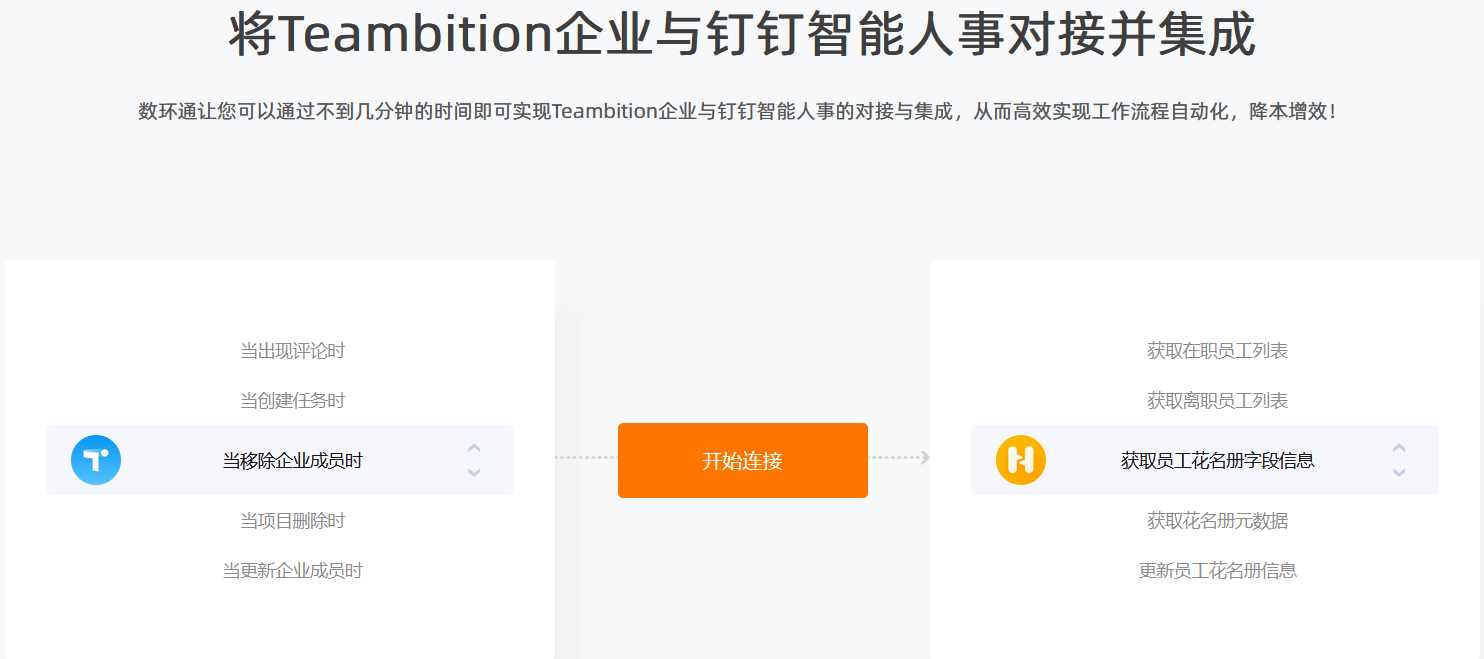Choose 获取花名册元数据 action option
The height and width of the screenshot is (659, 1484).
[1217, 521]
